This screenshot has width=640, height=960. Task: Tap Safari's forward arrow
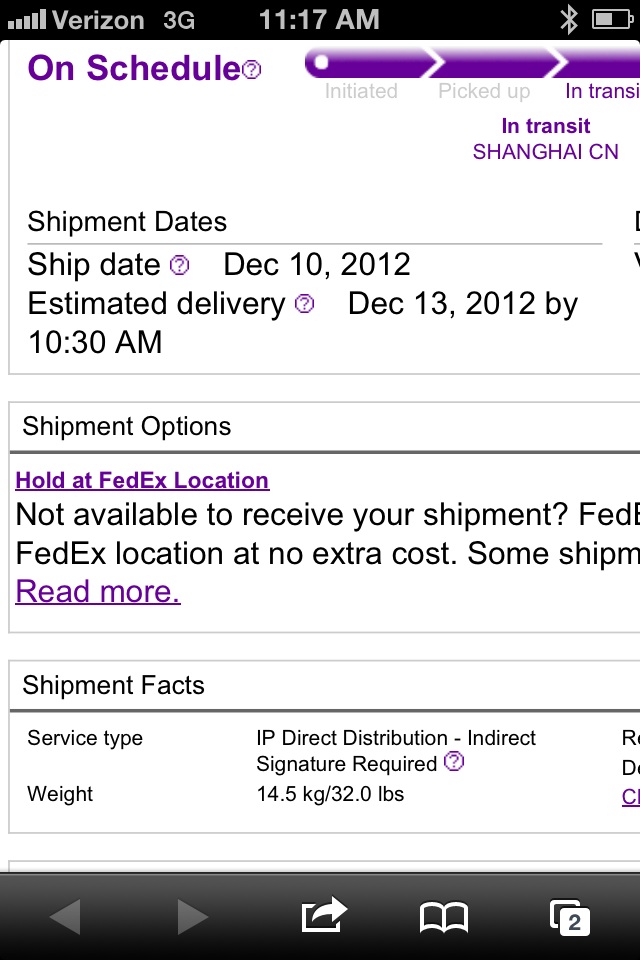click(x=192, y=916)
